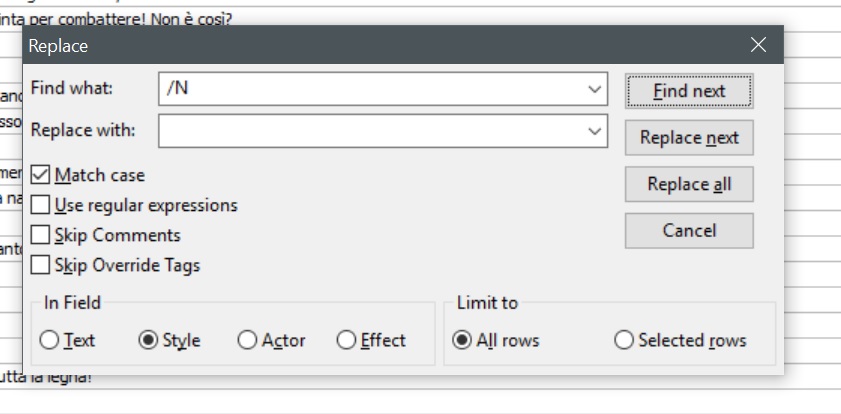This screenshot has height=414, width=841.
Task: Toggle the Skip Comments checkbox
Action: point(41,235)
